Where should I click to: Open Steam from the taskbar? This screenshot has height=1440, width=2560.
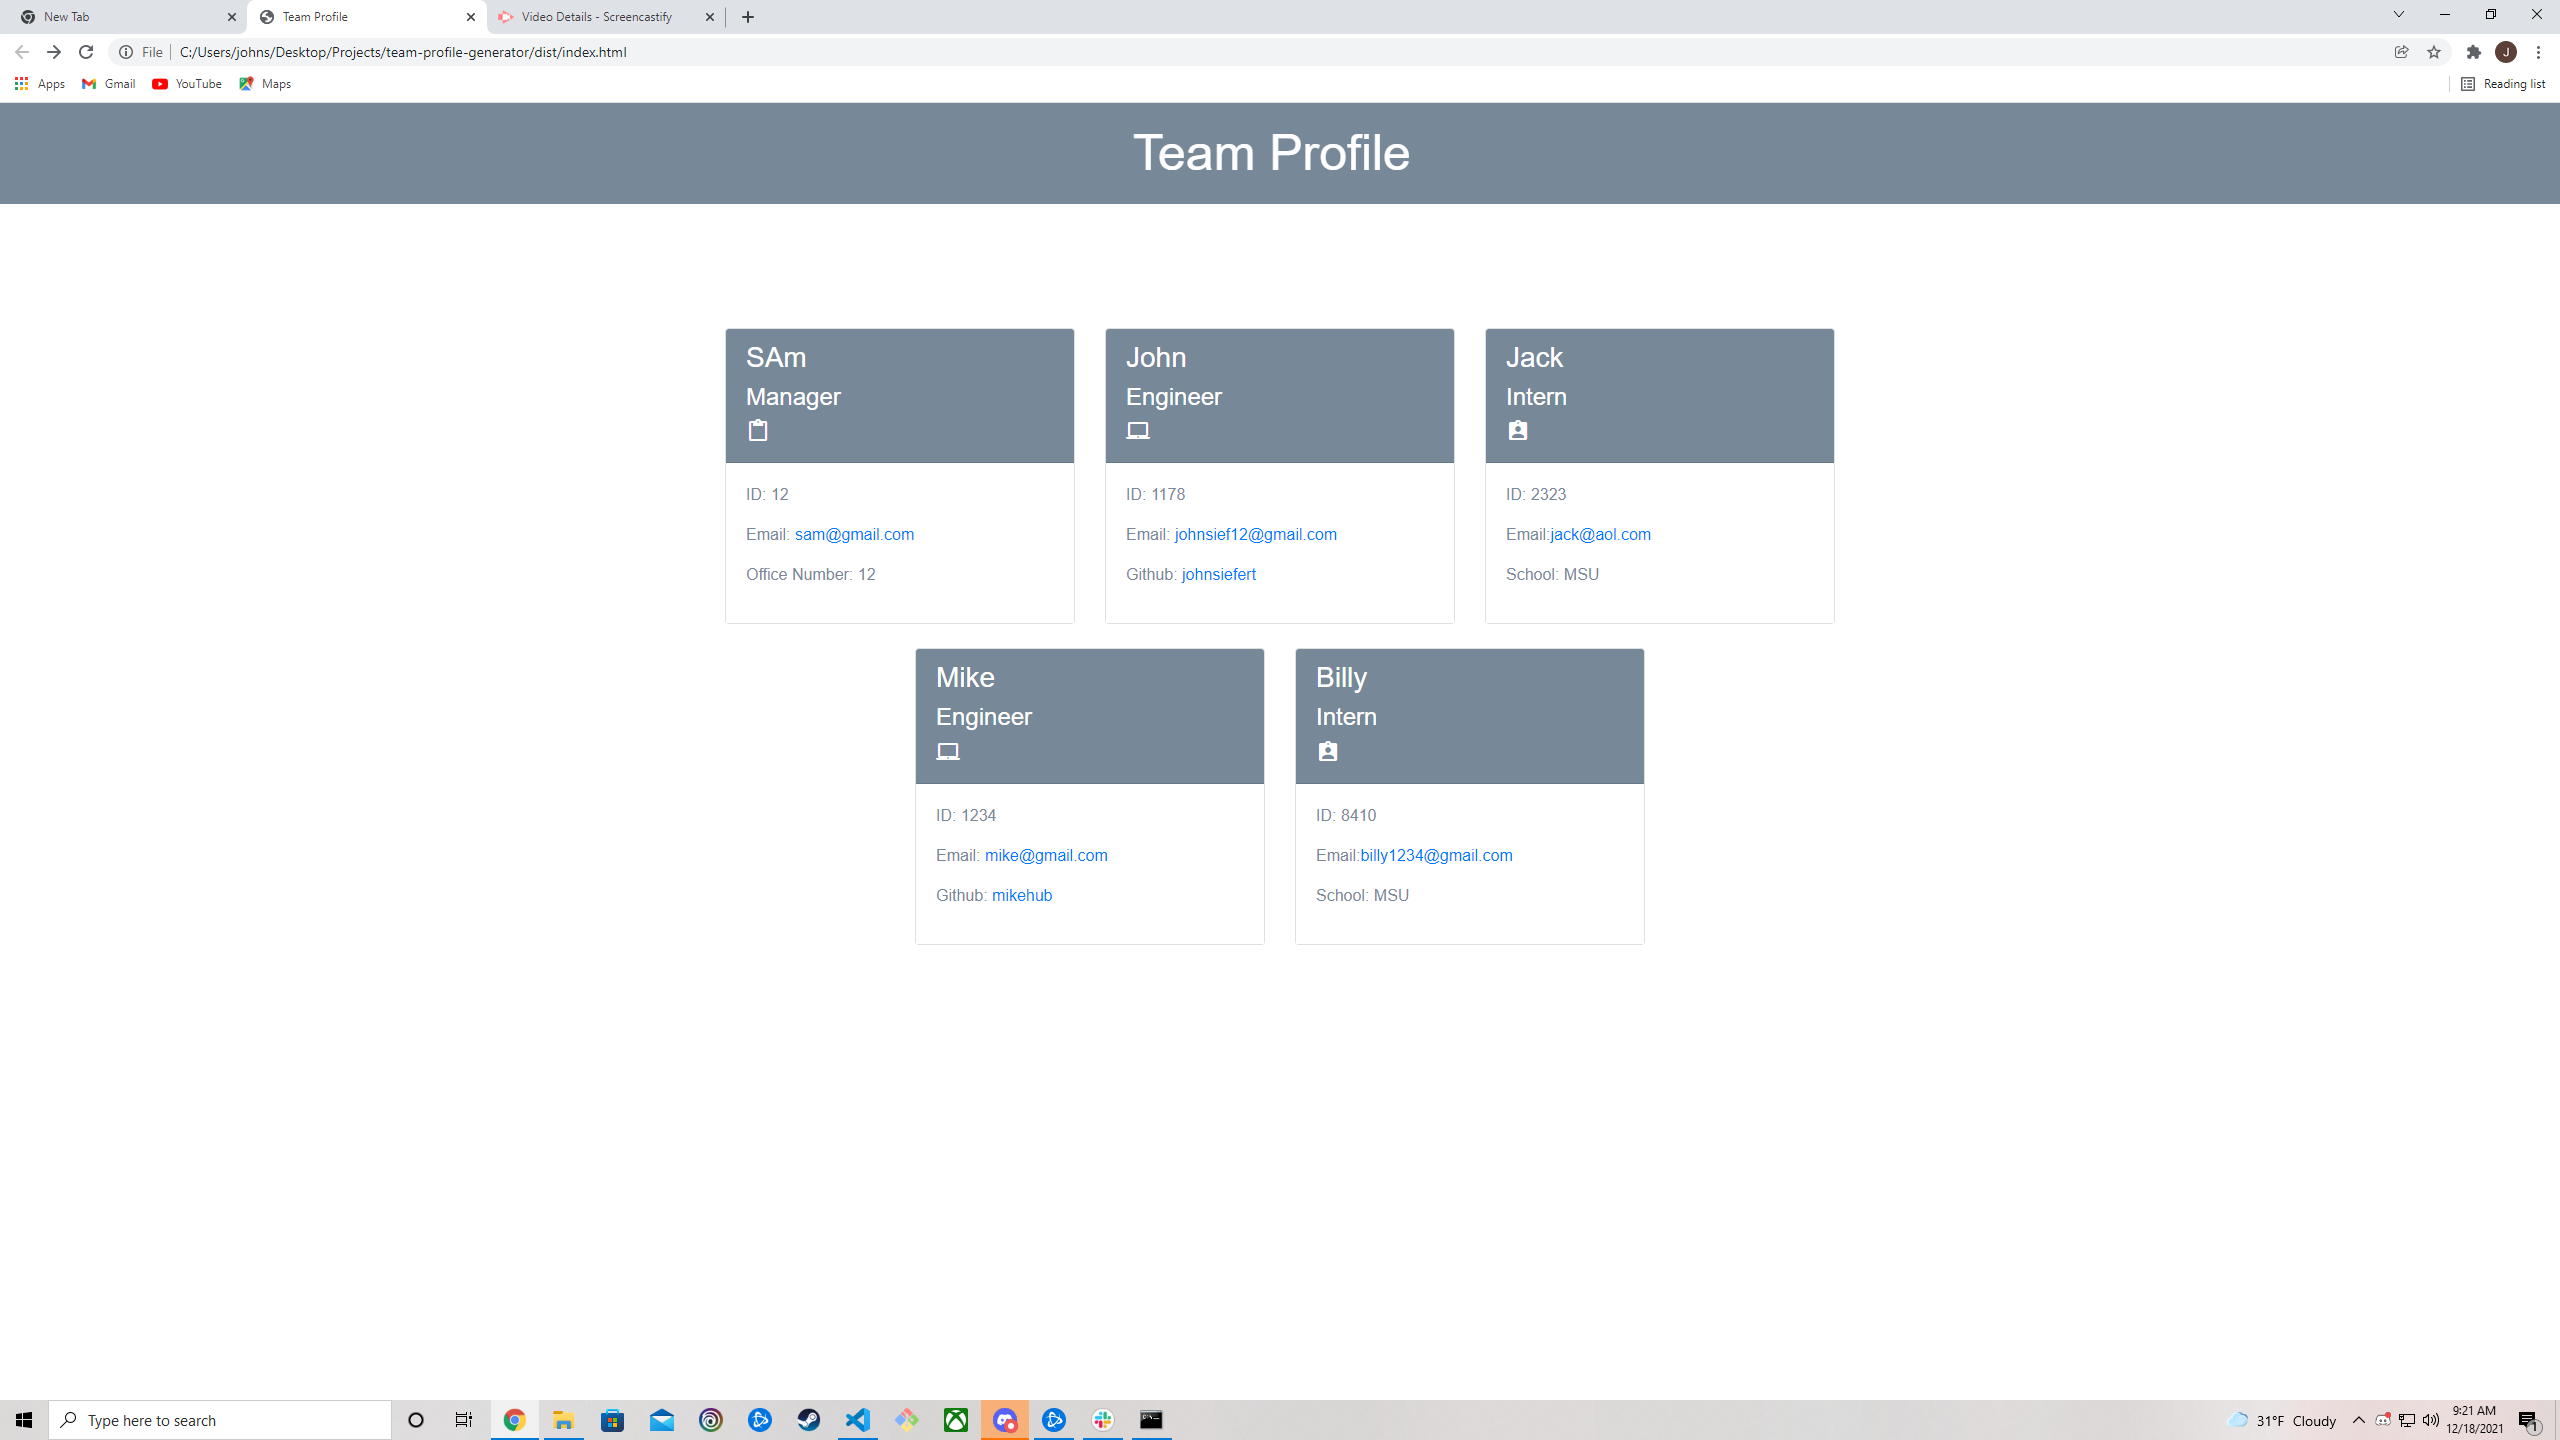pos(807,1419)
